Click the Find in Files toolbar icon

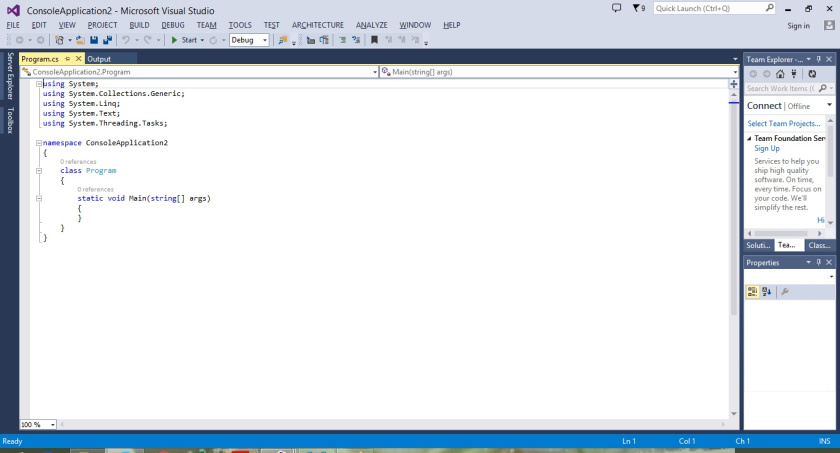(x=282, y=40)
